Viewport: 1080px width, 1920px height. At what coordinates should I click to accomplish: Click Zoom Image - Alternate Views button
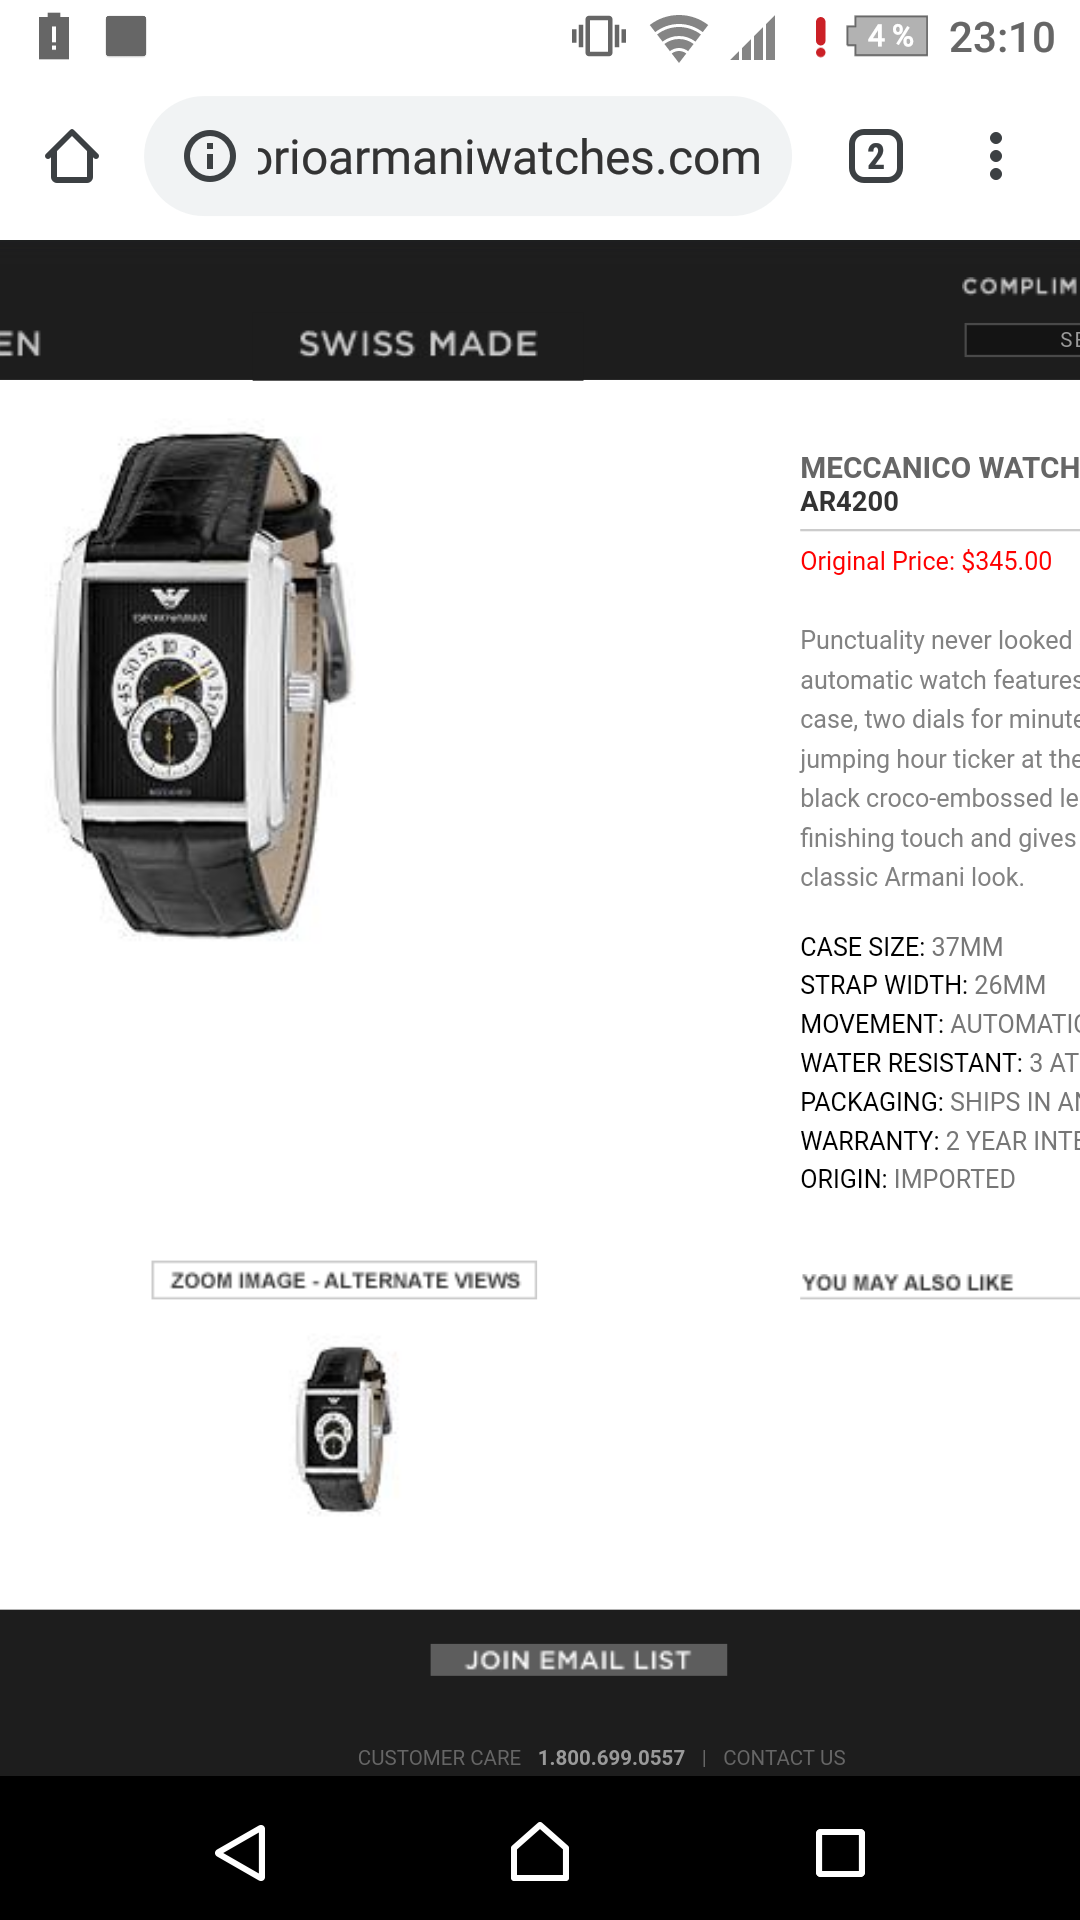(344, 1280)
